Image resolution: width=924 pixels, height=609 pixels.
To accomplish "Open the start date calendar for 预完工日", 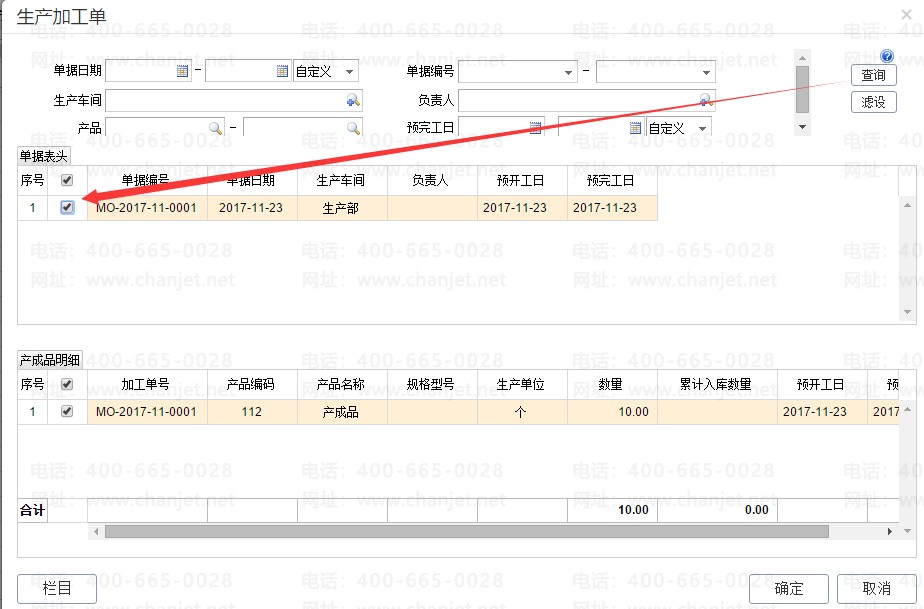I will (x=535, y=128).
